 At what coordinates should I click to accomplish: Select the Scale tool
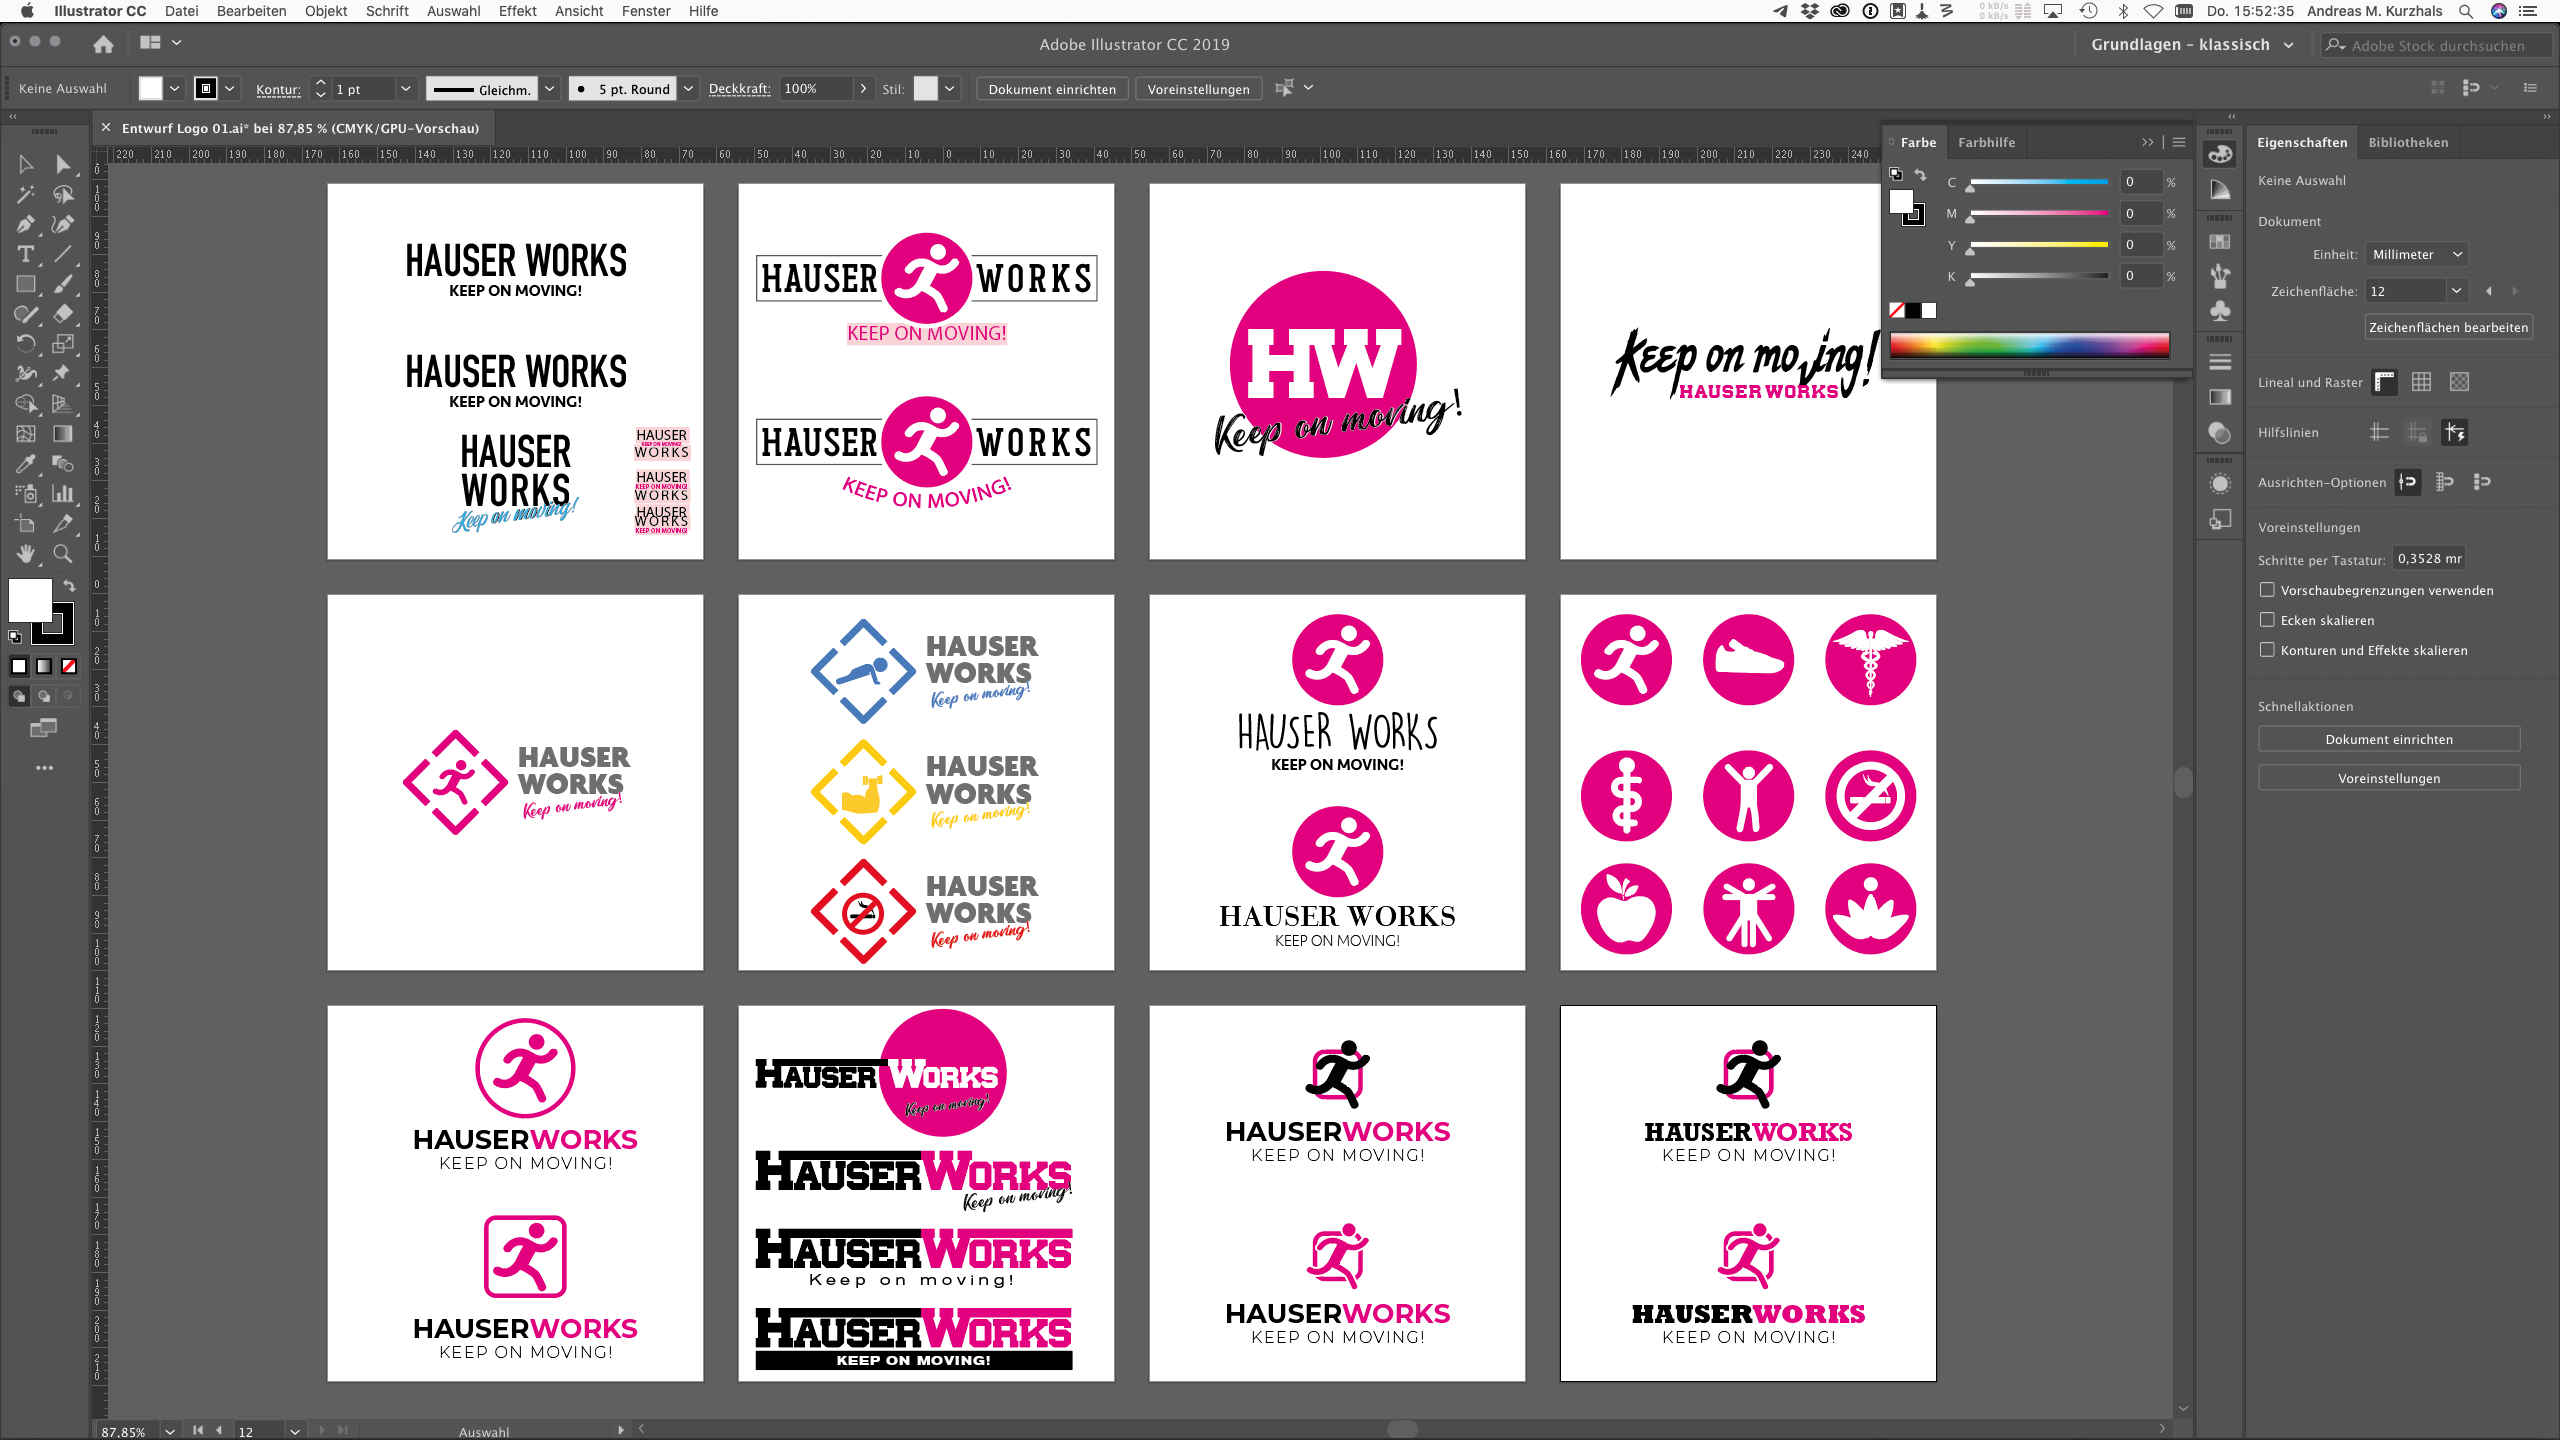click(63, 344)
